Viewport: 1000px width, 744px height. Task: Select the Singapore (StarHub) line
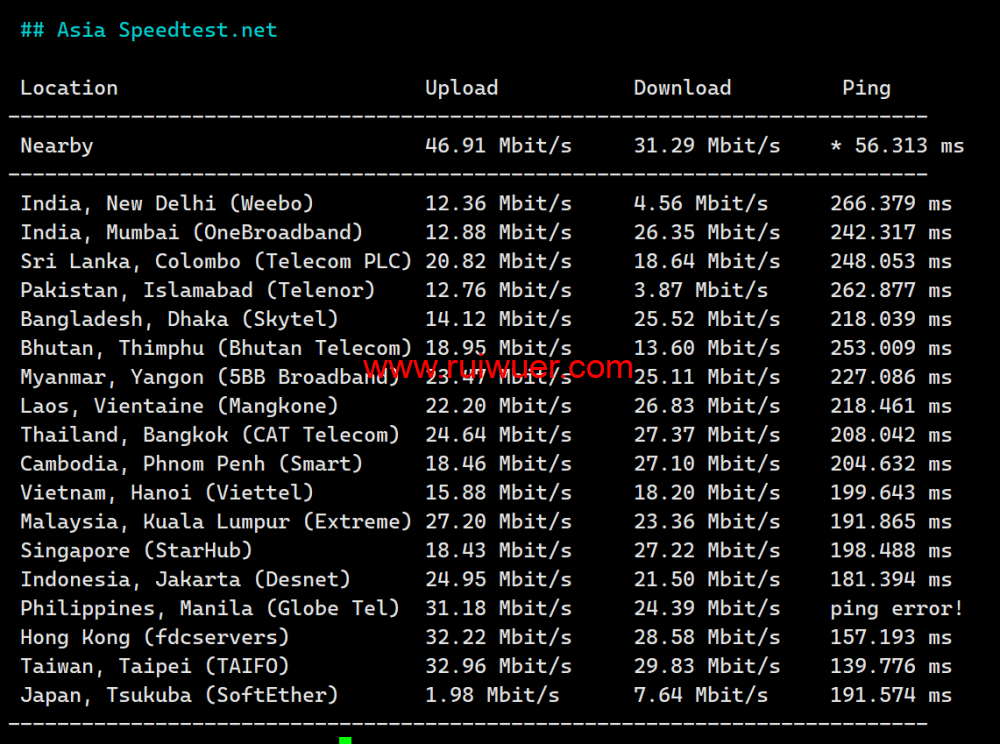[x=136, y=551]
